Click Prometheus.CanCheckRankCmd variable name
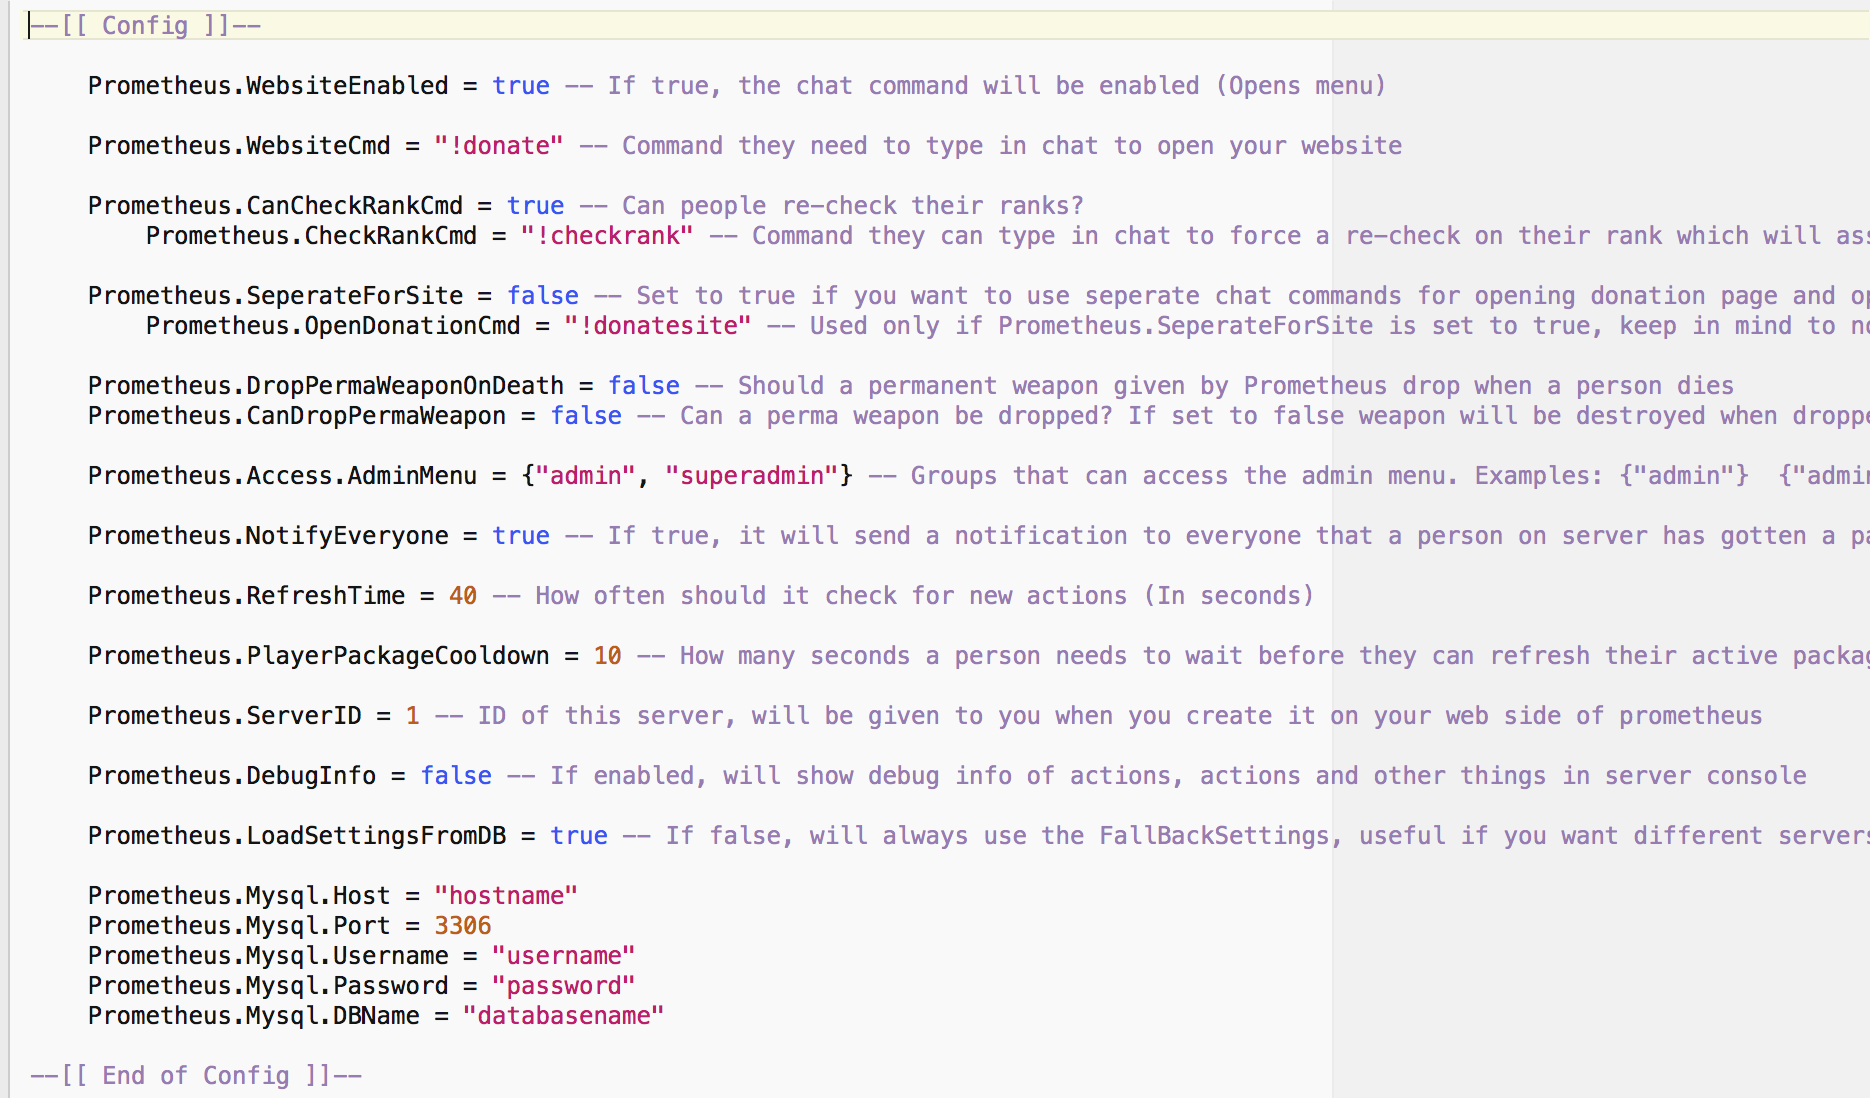Image resolution: width=1870 pixels, height=1098 pixels. [275, 206]
